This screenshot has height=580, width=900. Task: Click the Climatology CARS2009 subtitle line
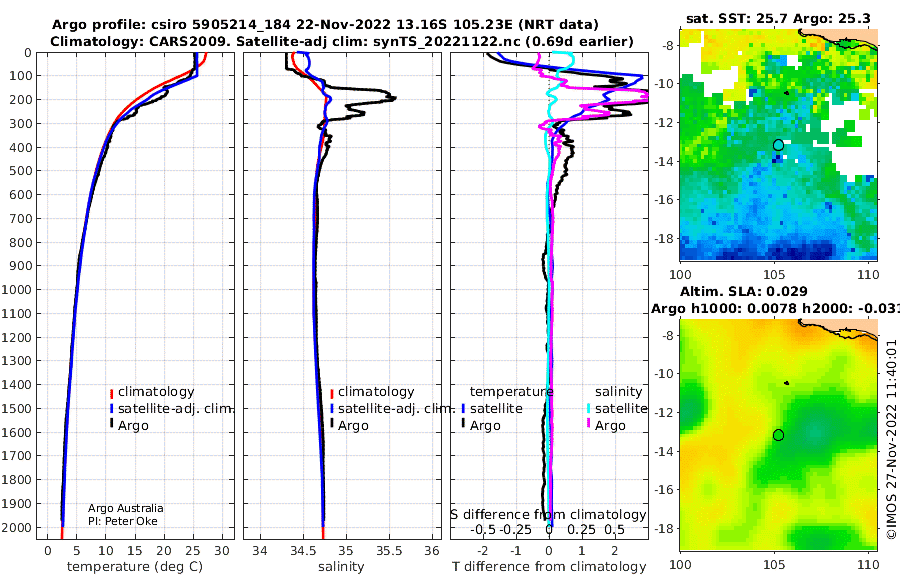pos(342,41)
